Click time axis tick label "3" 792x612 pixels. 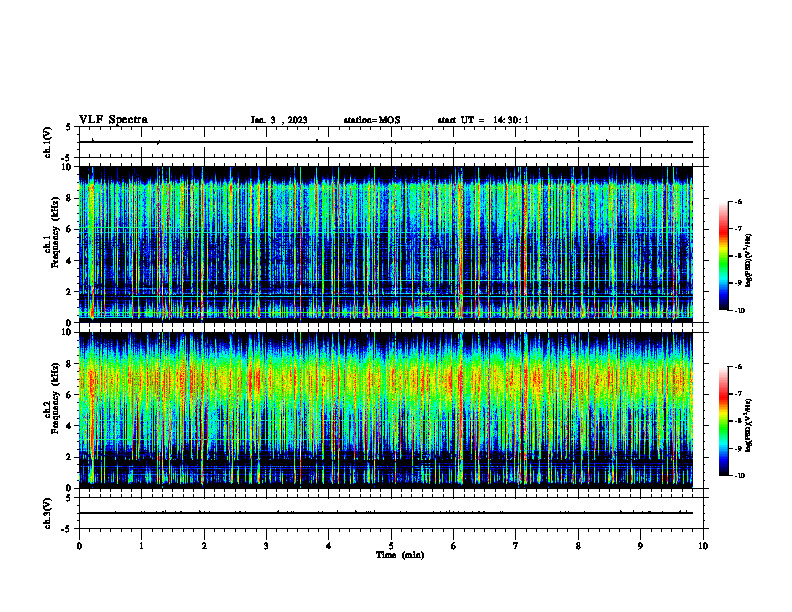(266, 546)
